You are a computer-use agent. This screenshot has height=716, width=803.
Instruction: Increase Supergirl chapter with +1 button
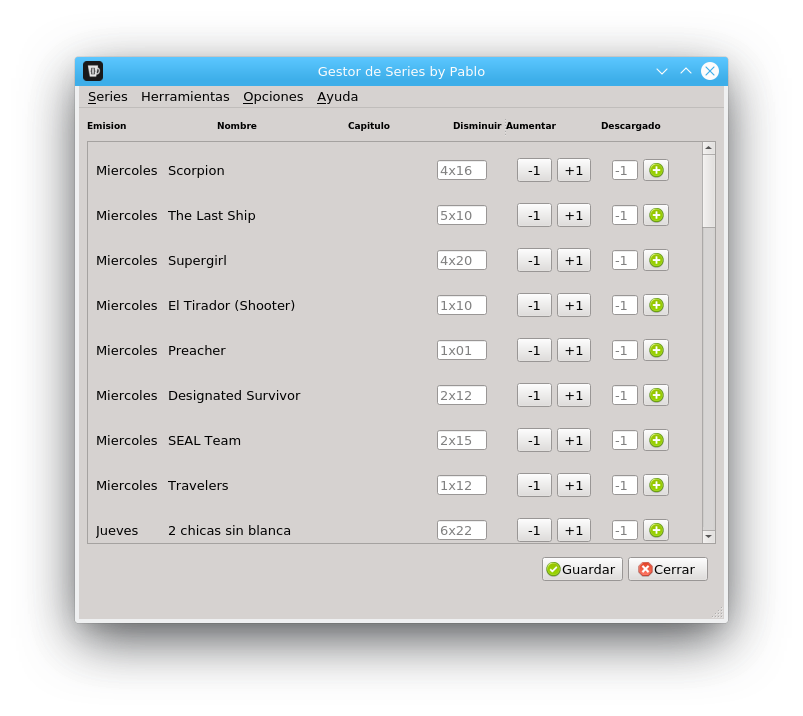(x=574, y=261)
